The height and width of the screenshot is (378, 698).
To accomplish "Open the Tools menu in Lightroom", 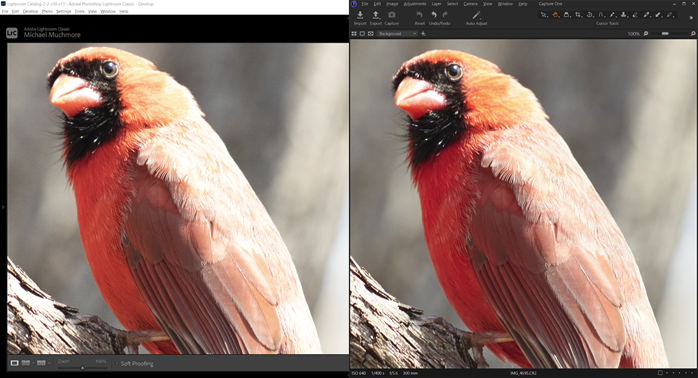I will (x=79, y=11).
